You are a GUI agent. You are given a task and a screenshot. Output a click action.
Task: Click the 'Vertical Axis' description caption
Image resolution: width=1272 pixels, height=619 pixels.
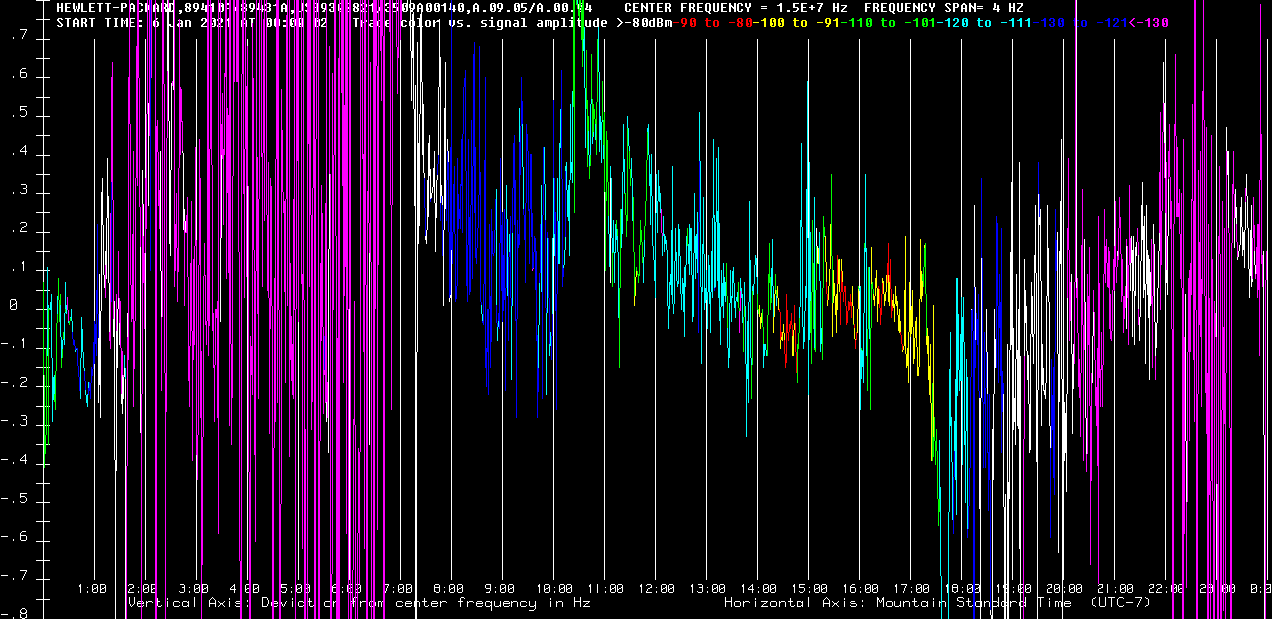coord(360,603)
